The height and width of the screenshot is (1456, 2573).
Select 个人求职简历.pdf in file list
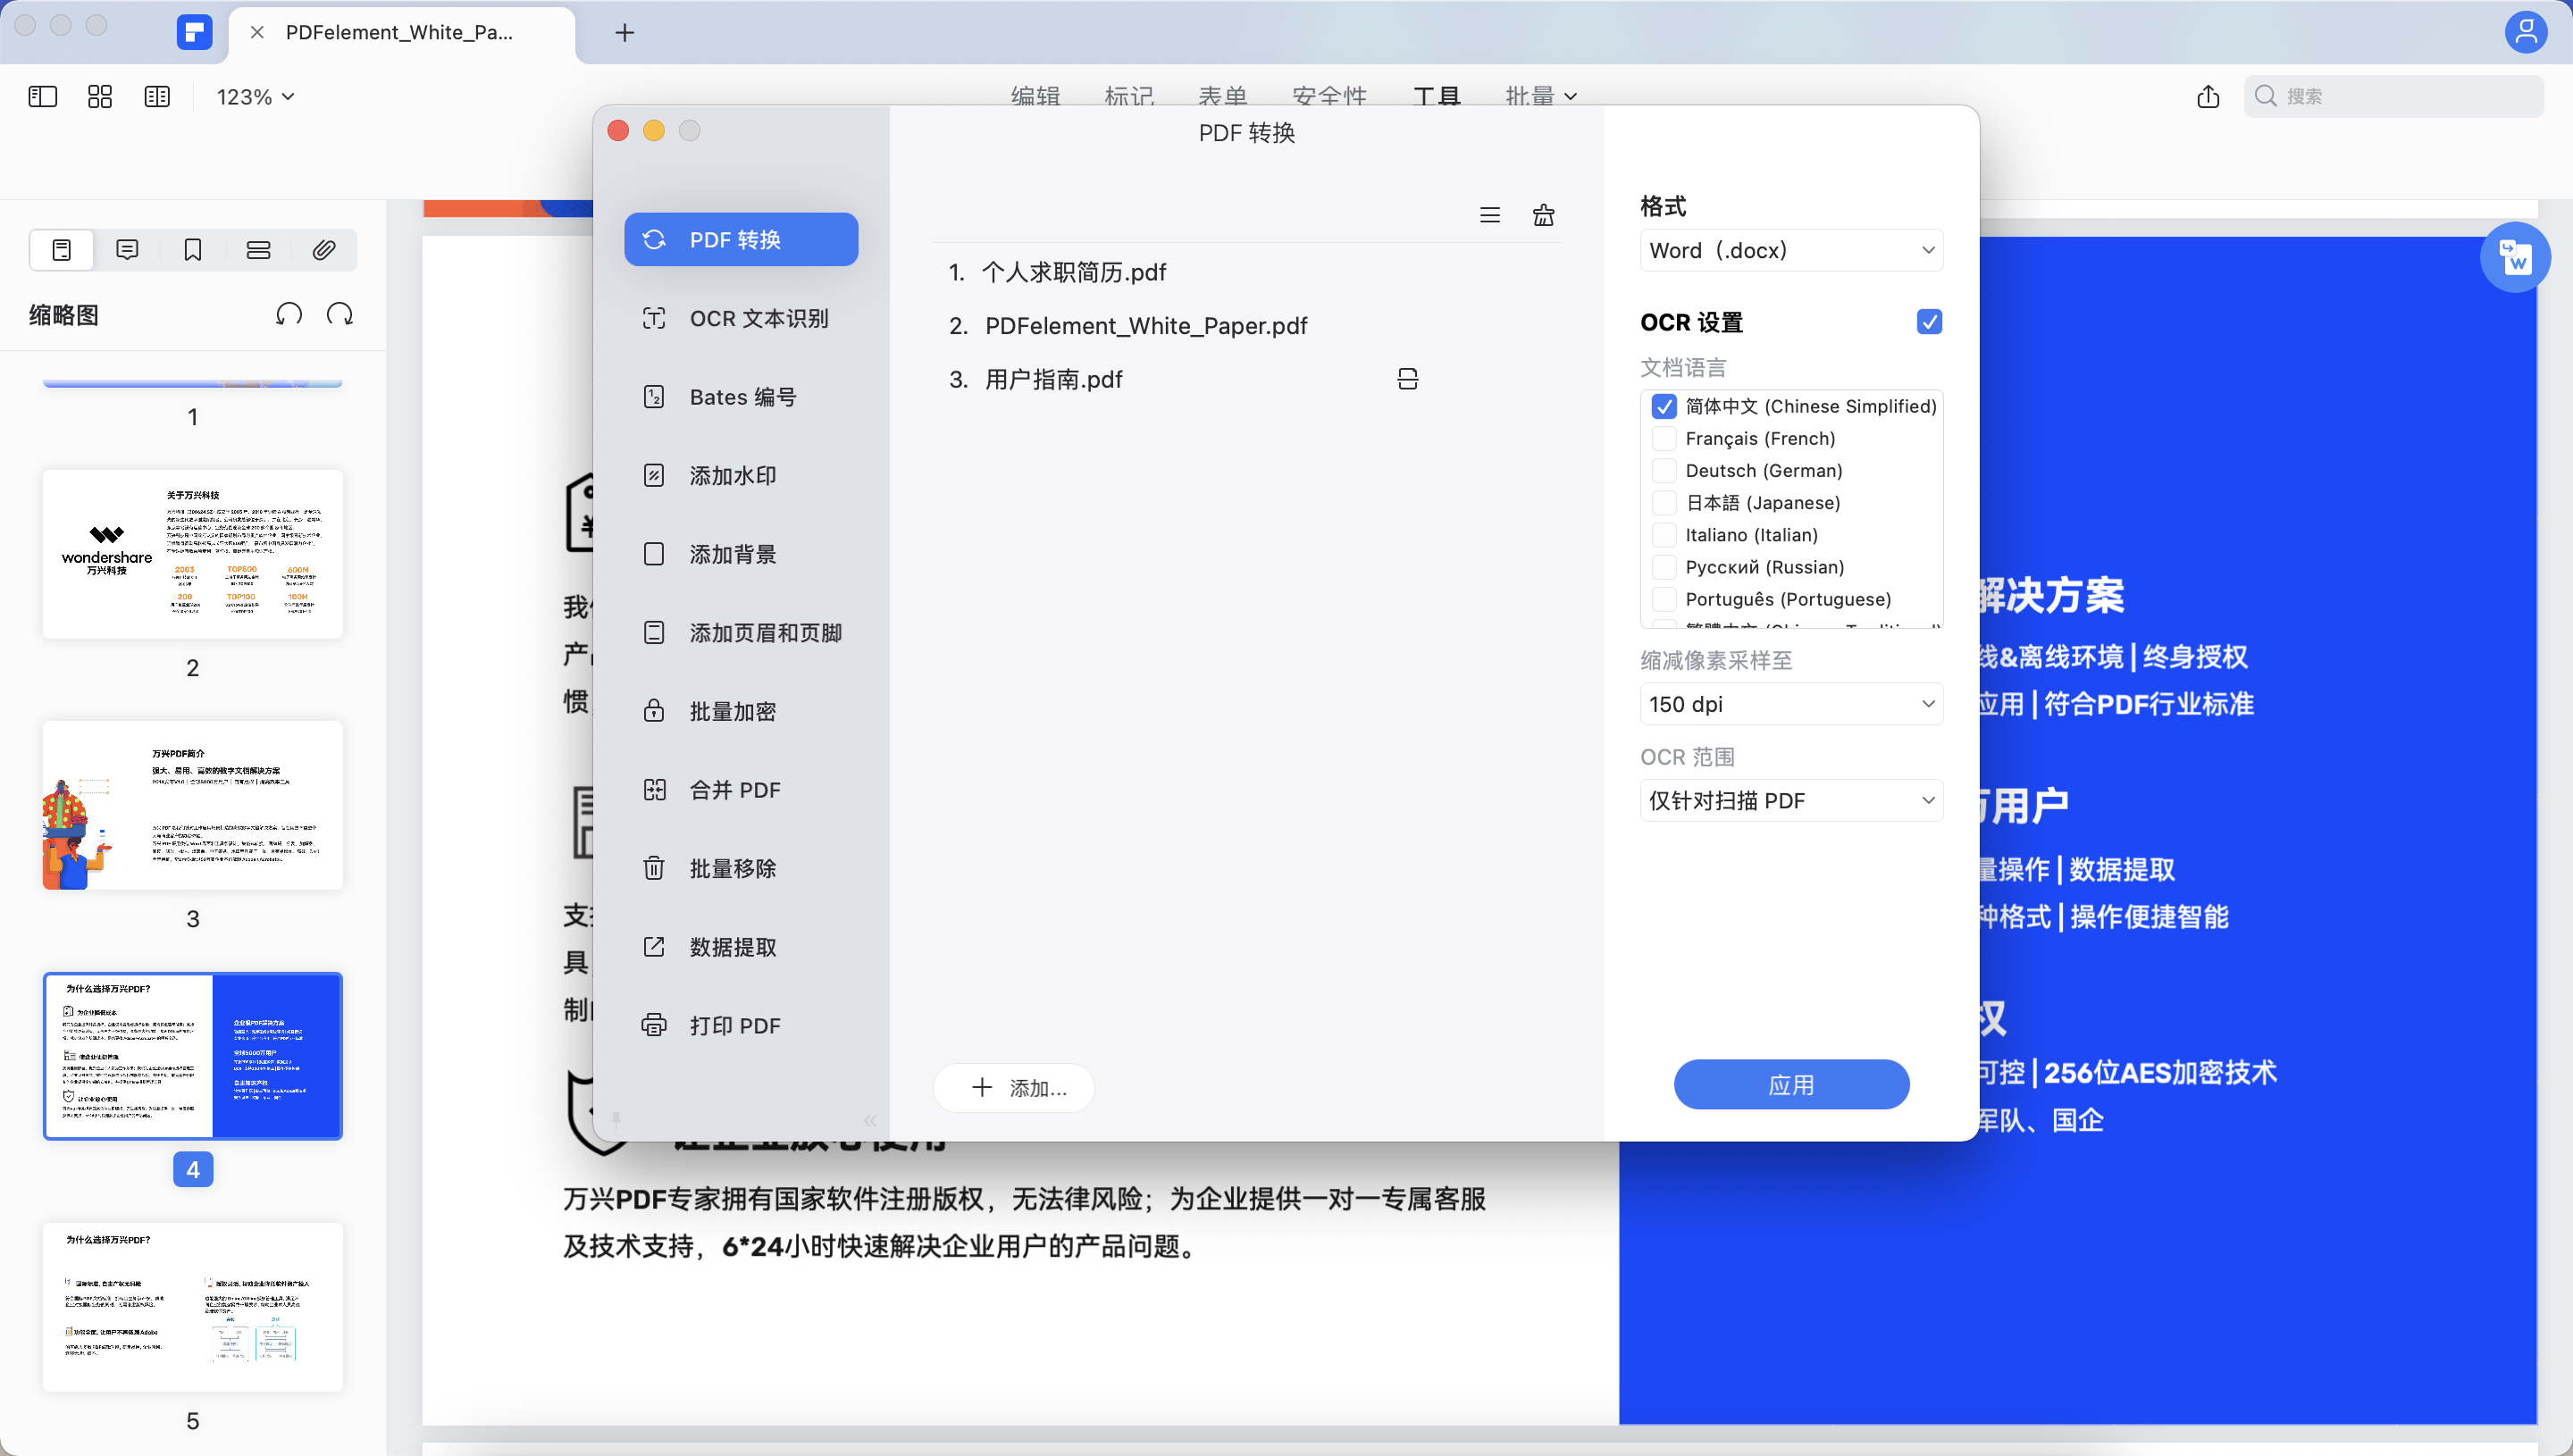[1246, 272]
